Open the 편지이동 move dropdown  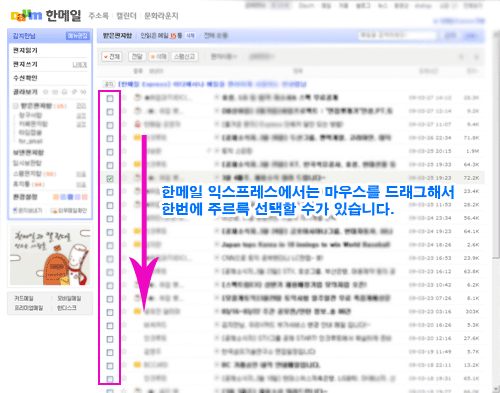(x=224, y=57)
